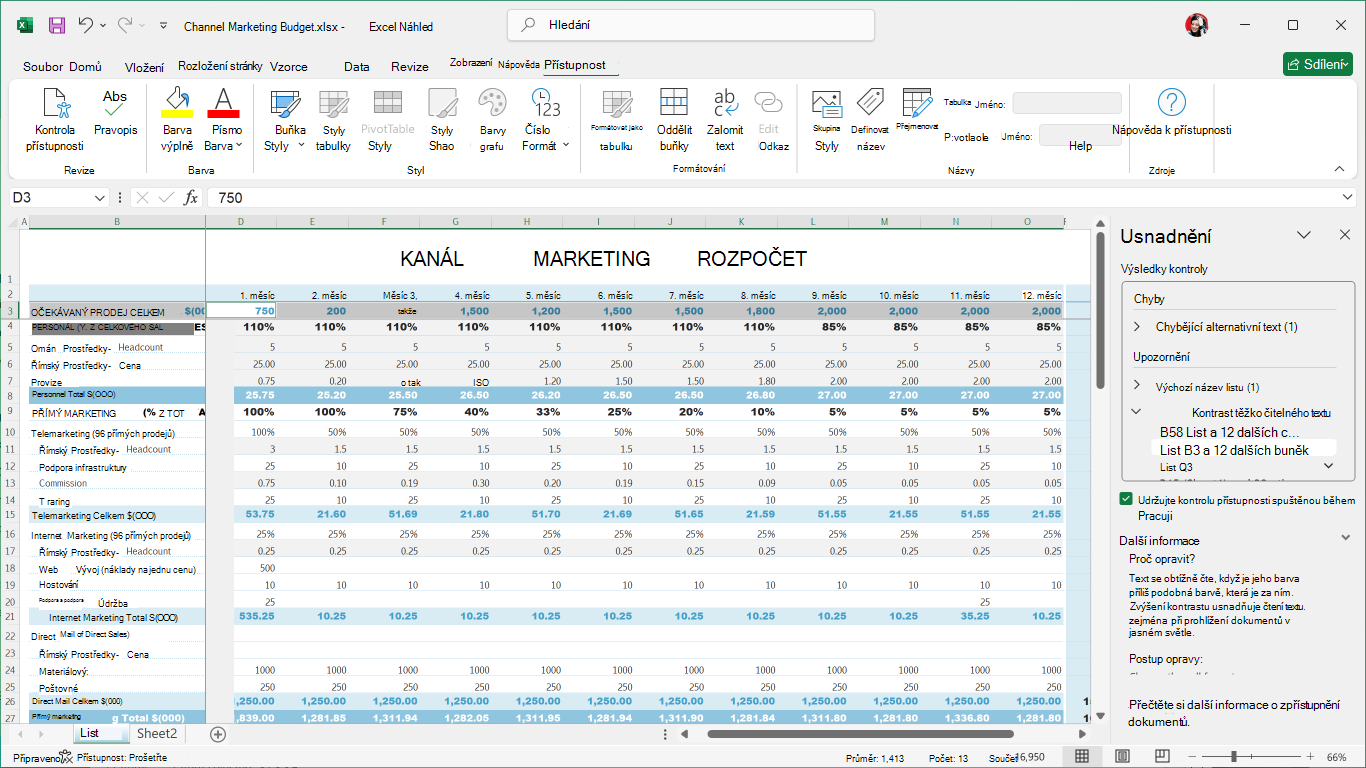Open Name Box dropdown arrow
Screen dimensions: 1366x768
coord(99,198)
